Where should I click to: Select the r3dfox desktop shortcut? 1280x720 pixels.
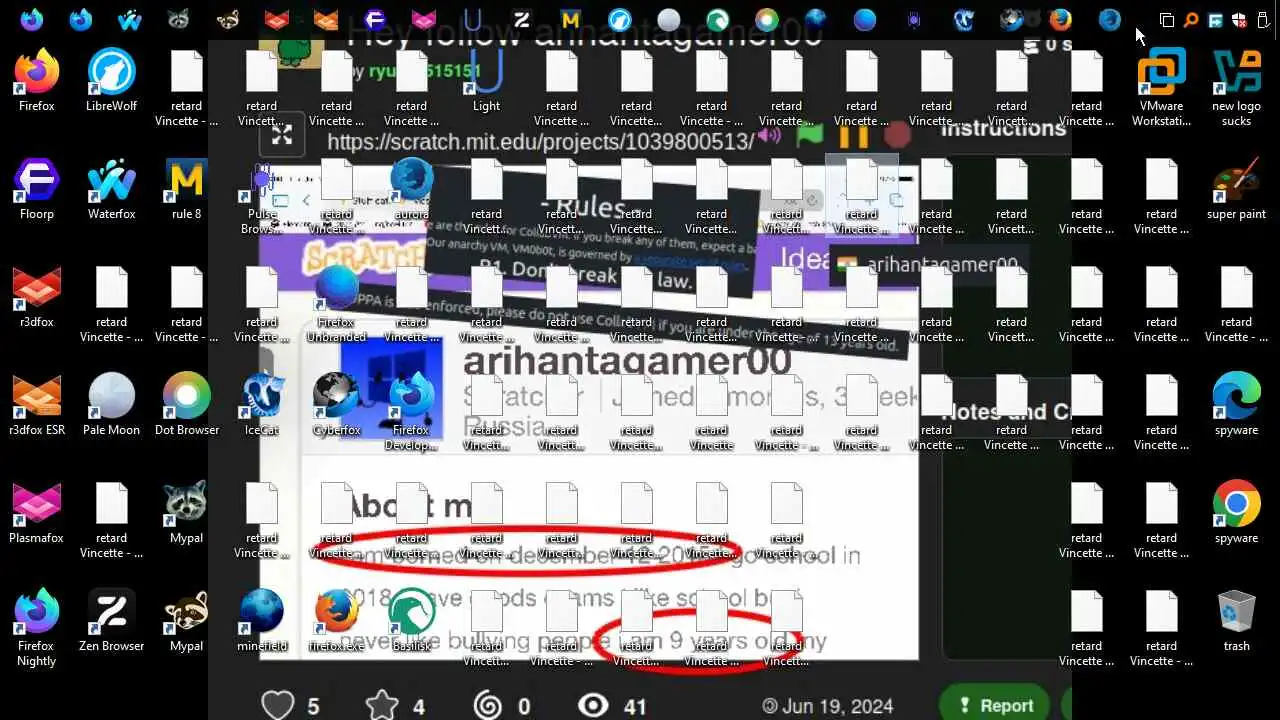[x=36, y=296]
